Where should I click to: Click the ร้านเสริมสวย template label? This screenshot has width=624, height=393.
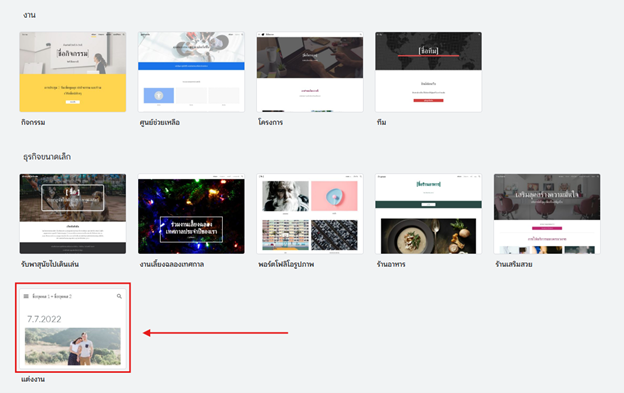(514, 264)
